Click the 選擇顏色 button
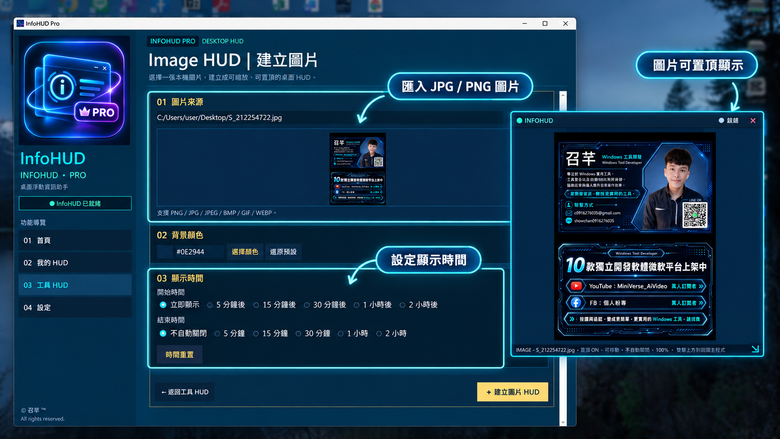 pos(245,252)
